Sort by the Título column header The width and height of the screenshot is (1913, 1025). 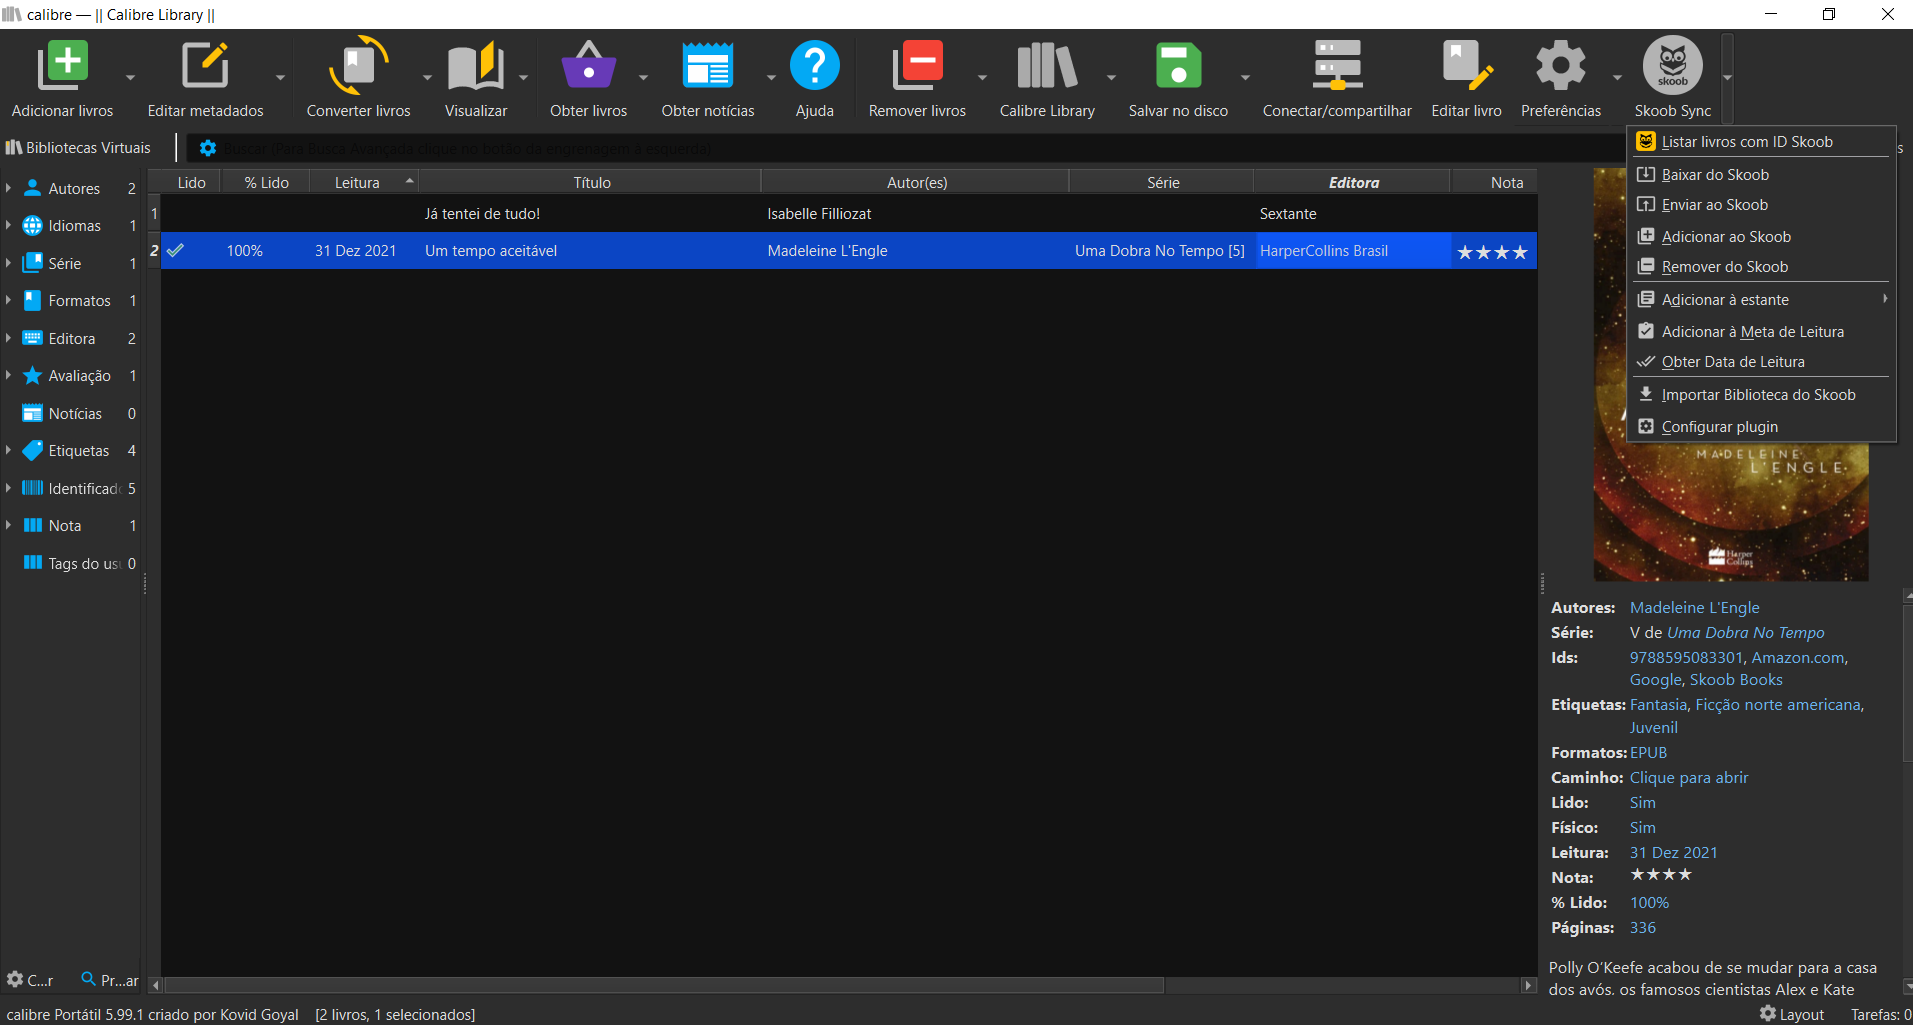pyautogui.click(x=591, y=182)
